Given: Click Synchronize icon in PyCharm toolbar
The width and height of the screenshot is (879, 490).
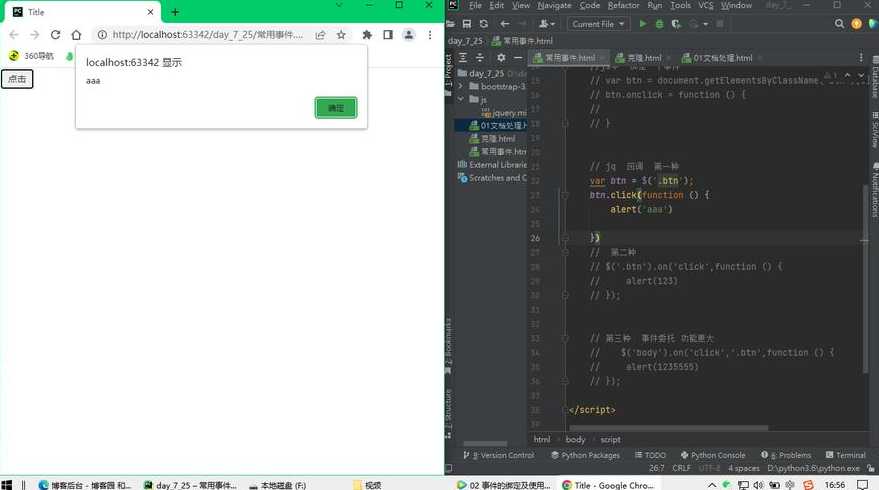Looking at the screenshot, I should click(x=483, y=24).
